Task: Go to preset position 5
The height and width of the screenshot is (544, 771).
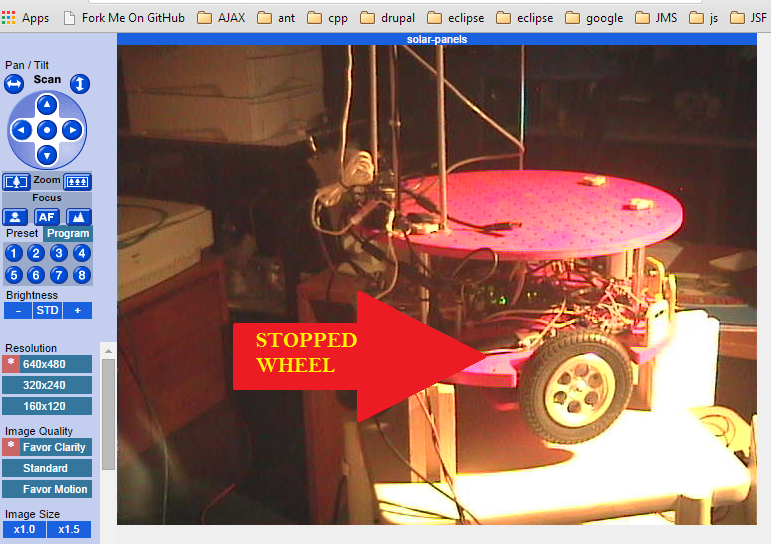Action: coord(14,275)
